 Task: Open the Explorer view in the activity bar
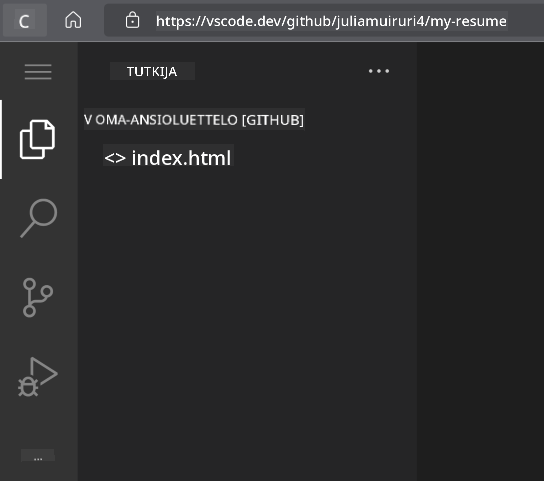[37, 139]
